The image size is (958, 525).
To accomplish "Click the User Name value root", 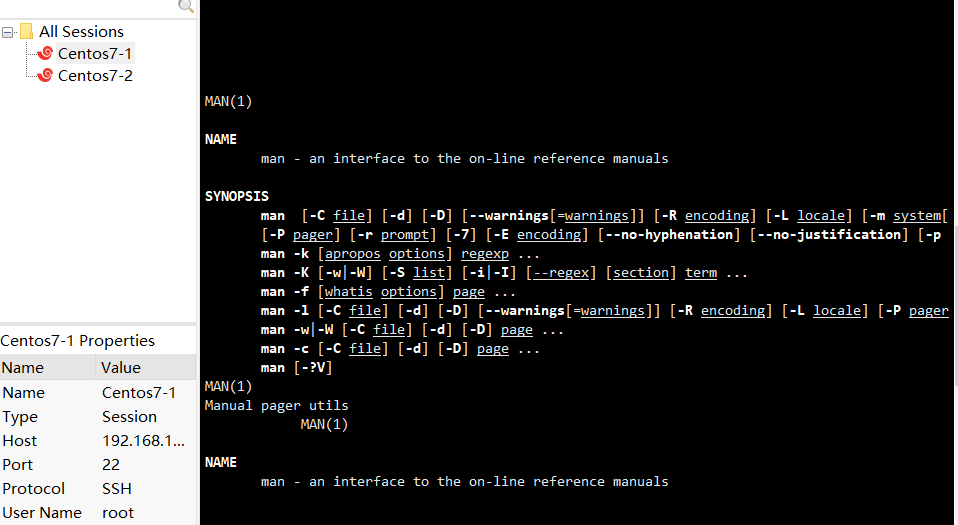I will 118,513.
